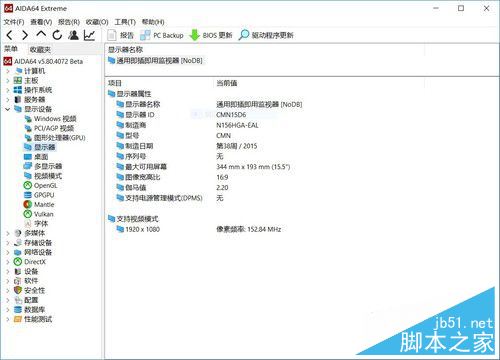Select the 桌面 tree item
500x360 pixels.
[x=36, y=157]
